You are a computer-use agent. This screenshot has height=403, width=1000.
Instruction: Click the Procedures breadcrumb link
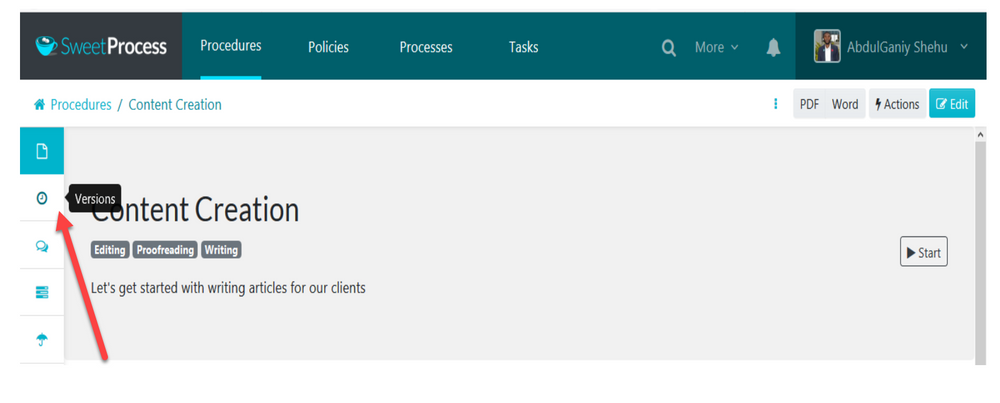pos(80,105)
